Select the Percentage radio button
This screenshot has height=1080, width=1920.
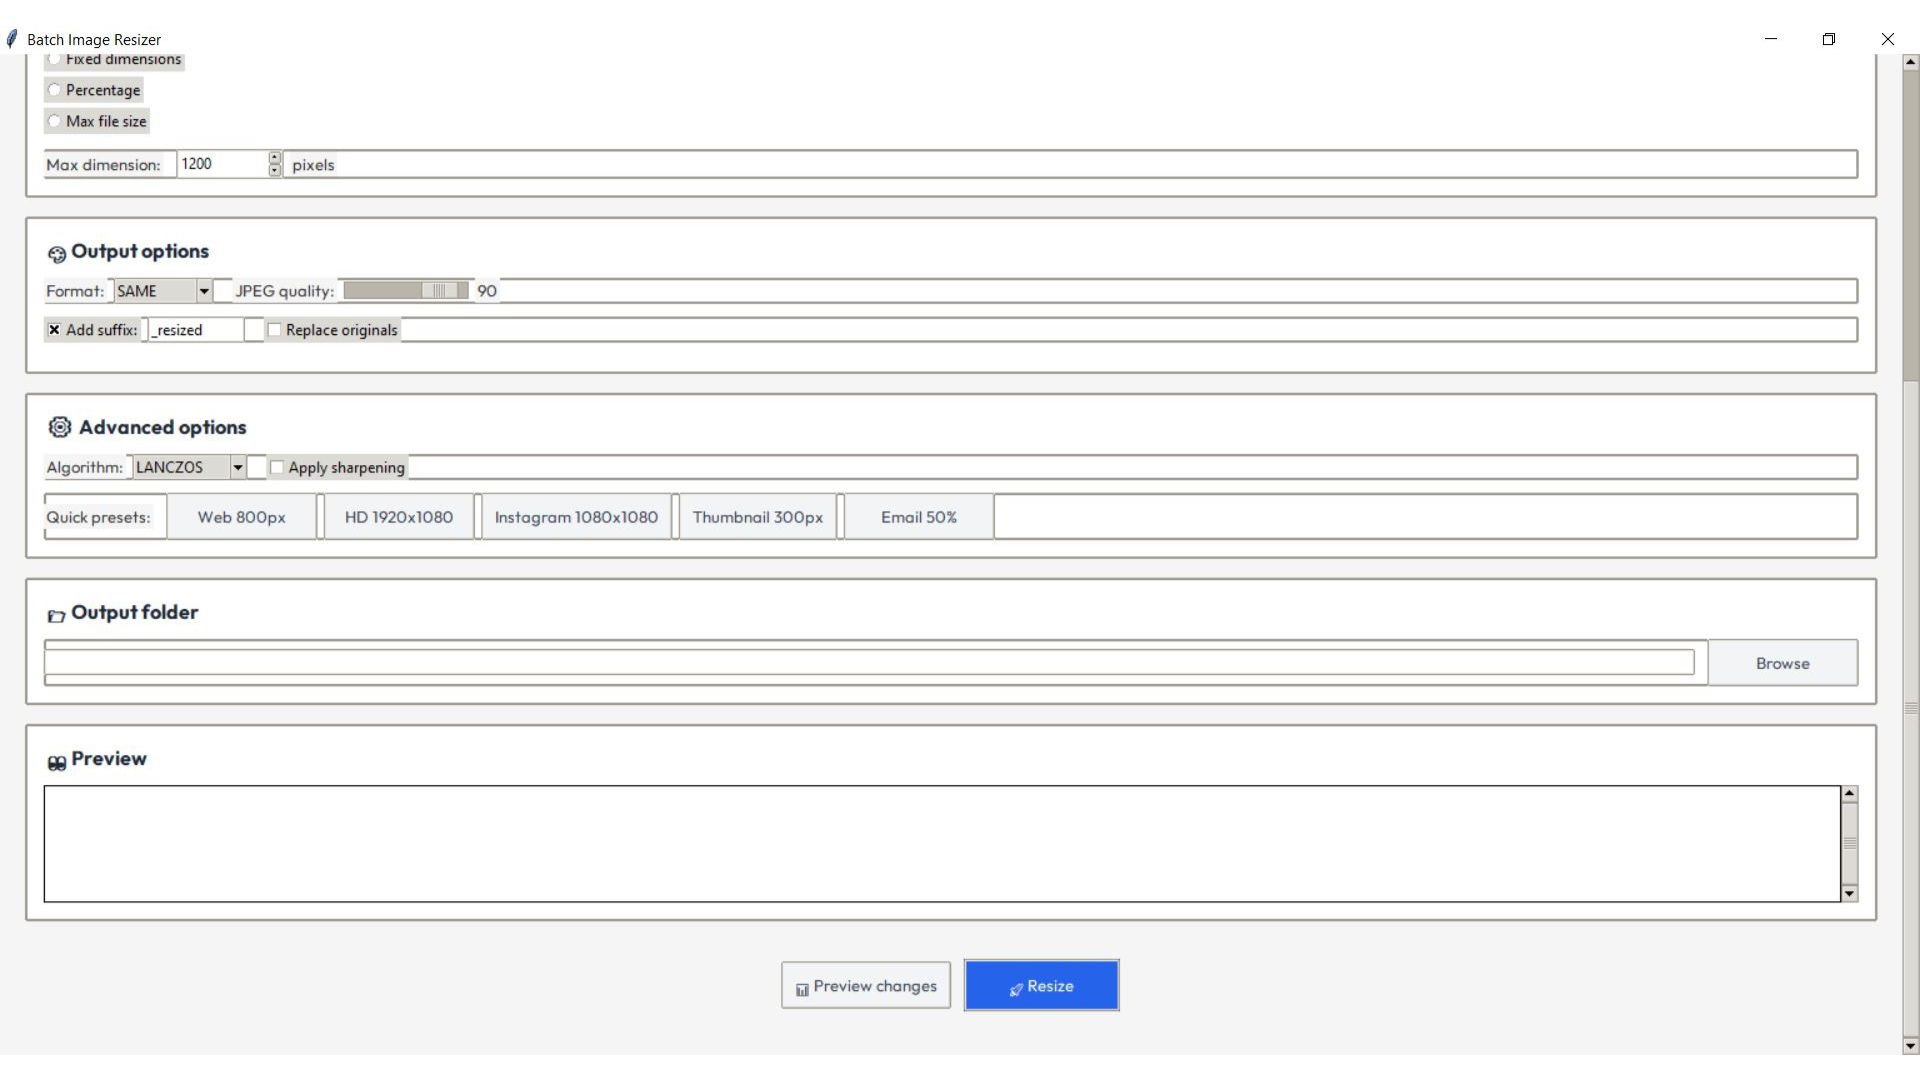[55, 90]
